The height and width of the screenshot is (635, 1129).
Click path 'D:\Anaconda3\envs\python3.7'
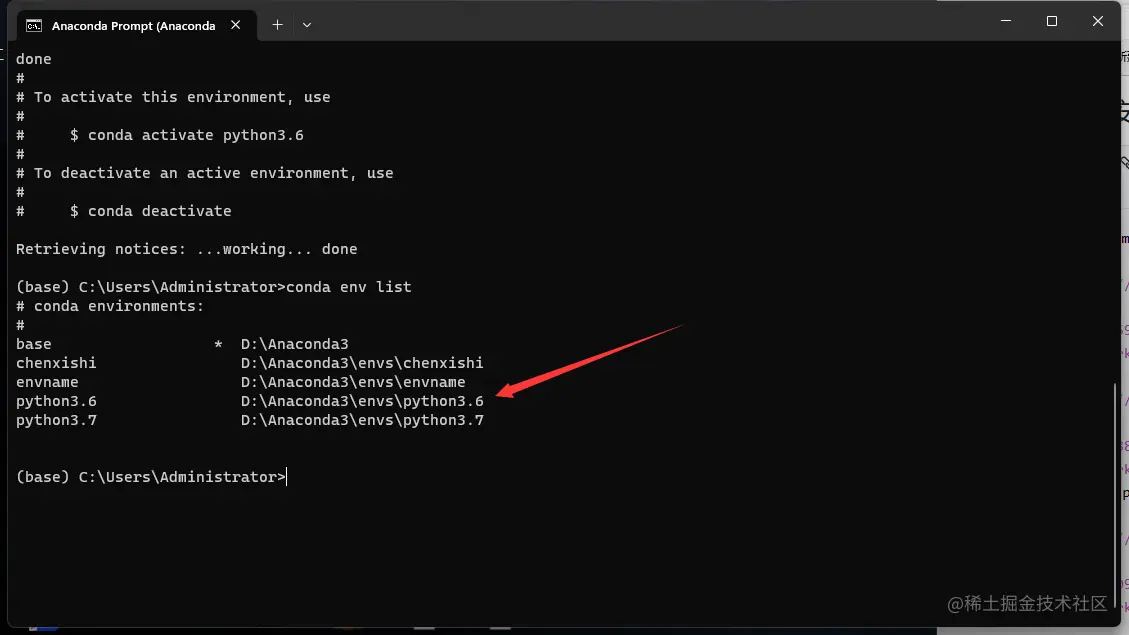coord(362,420)
